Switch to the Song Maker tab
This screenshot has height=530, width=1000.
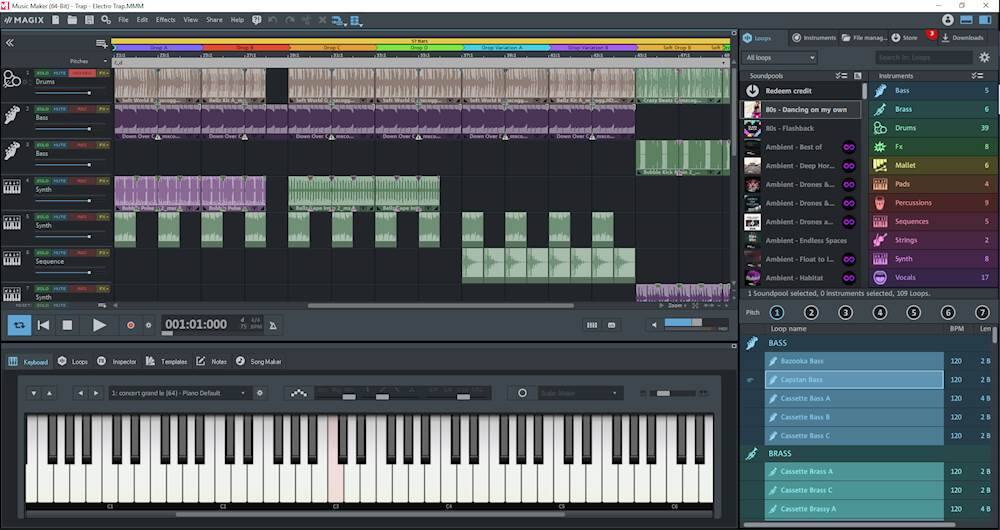coord(264,361)
